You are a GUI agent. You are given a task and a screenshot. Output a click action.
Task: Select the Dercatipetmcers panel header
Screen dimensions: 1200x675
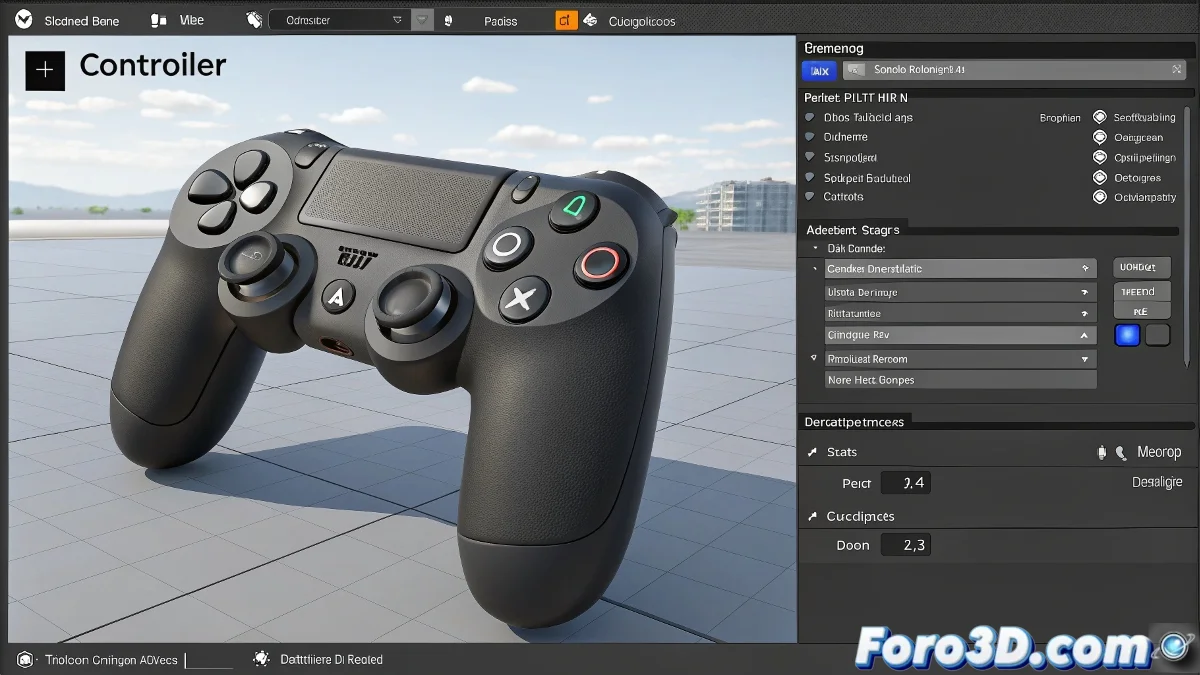854,422
